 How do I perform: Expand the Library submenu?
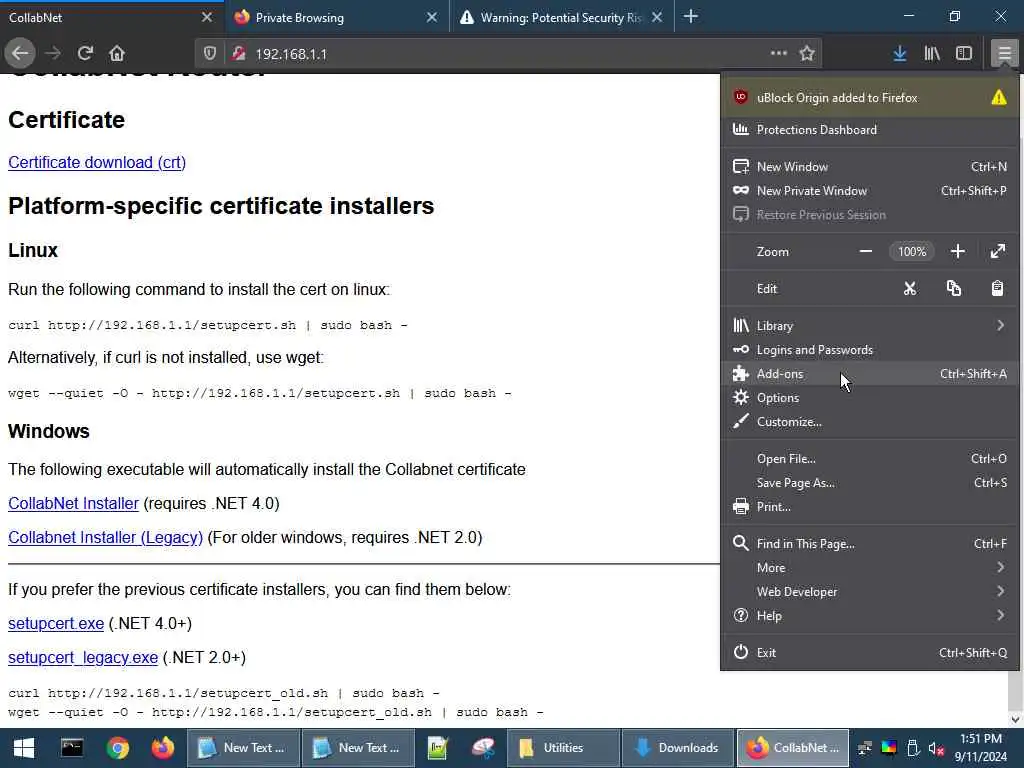[x=870, y=325]
